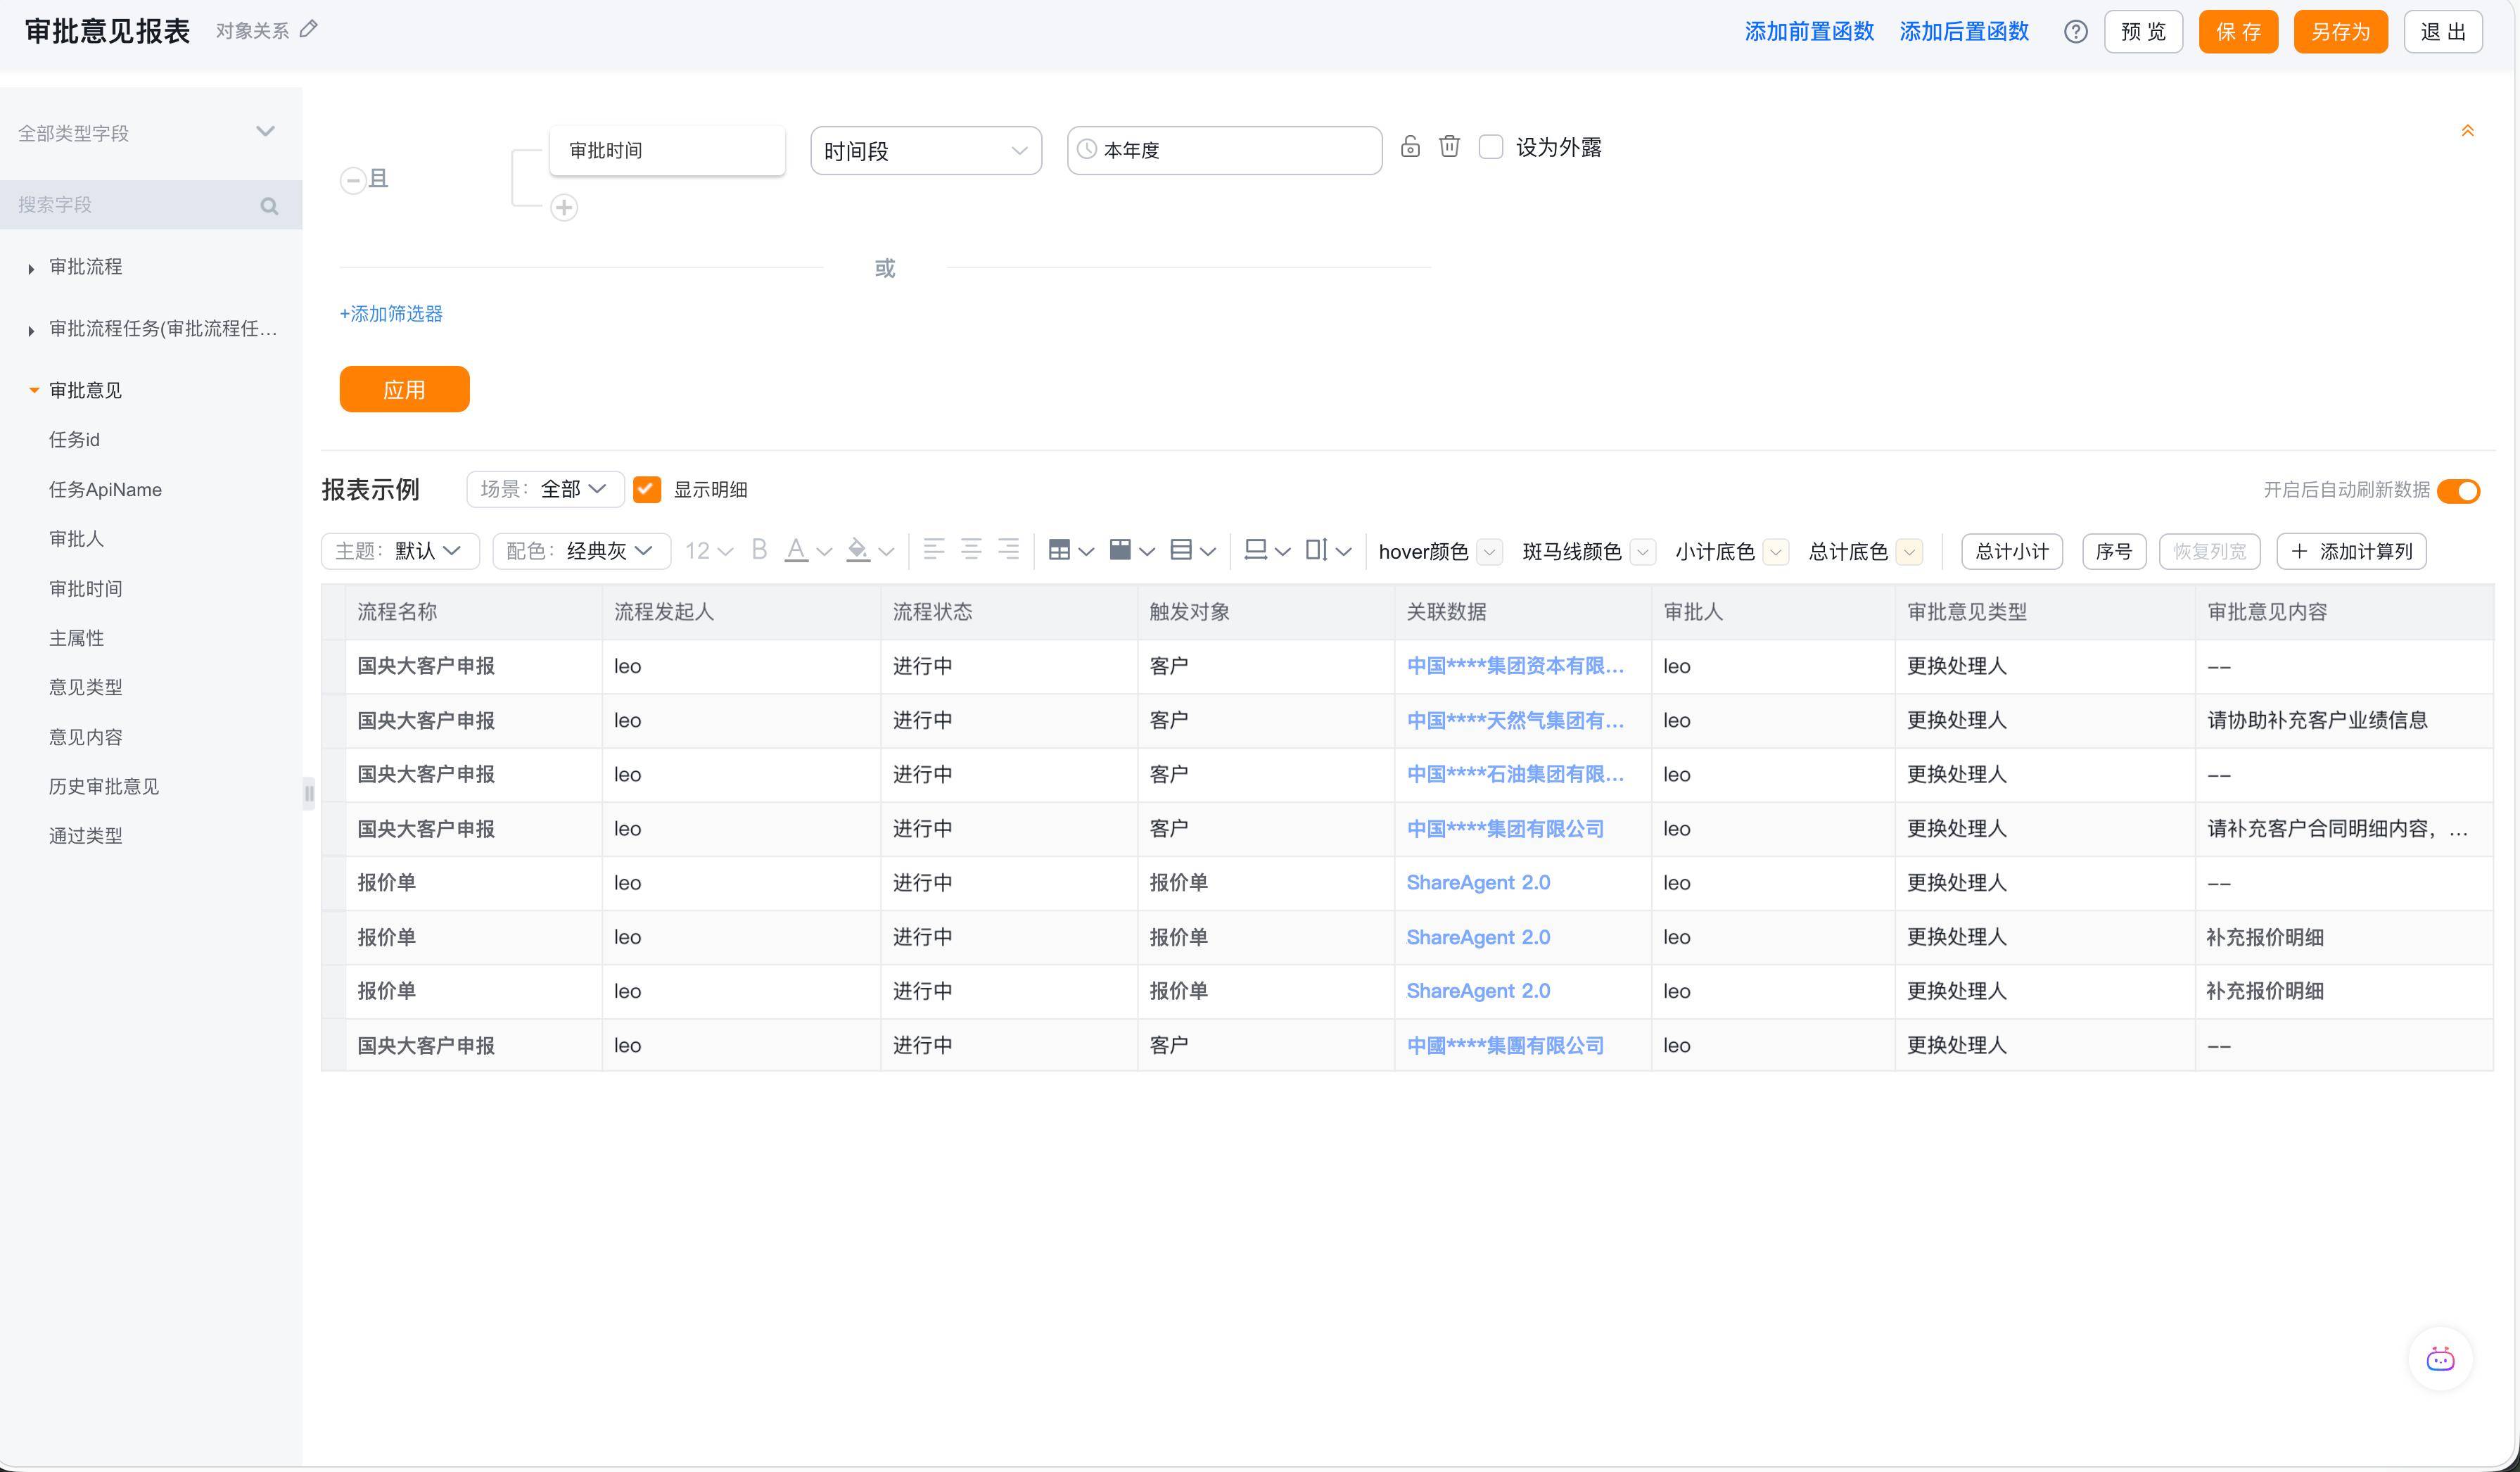Uncheck the 显示明细 checkbox

tap(647, 489)
